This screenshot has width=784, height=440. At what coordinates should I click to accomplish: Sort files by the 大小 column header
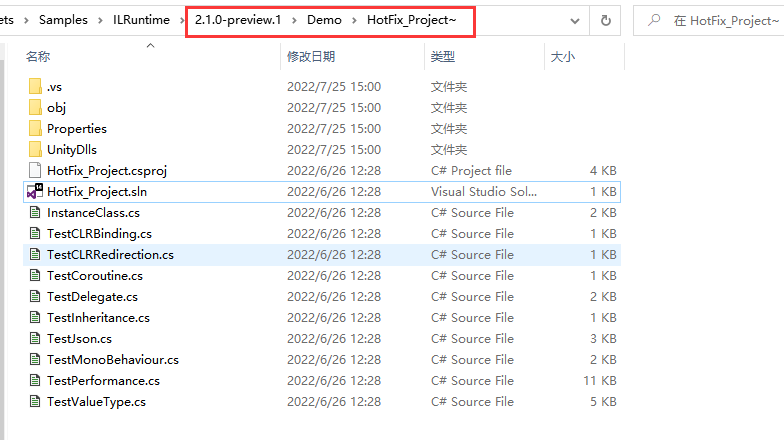tap(562, 56)
